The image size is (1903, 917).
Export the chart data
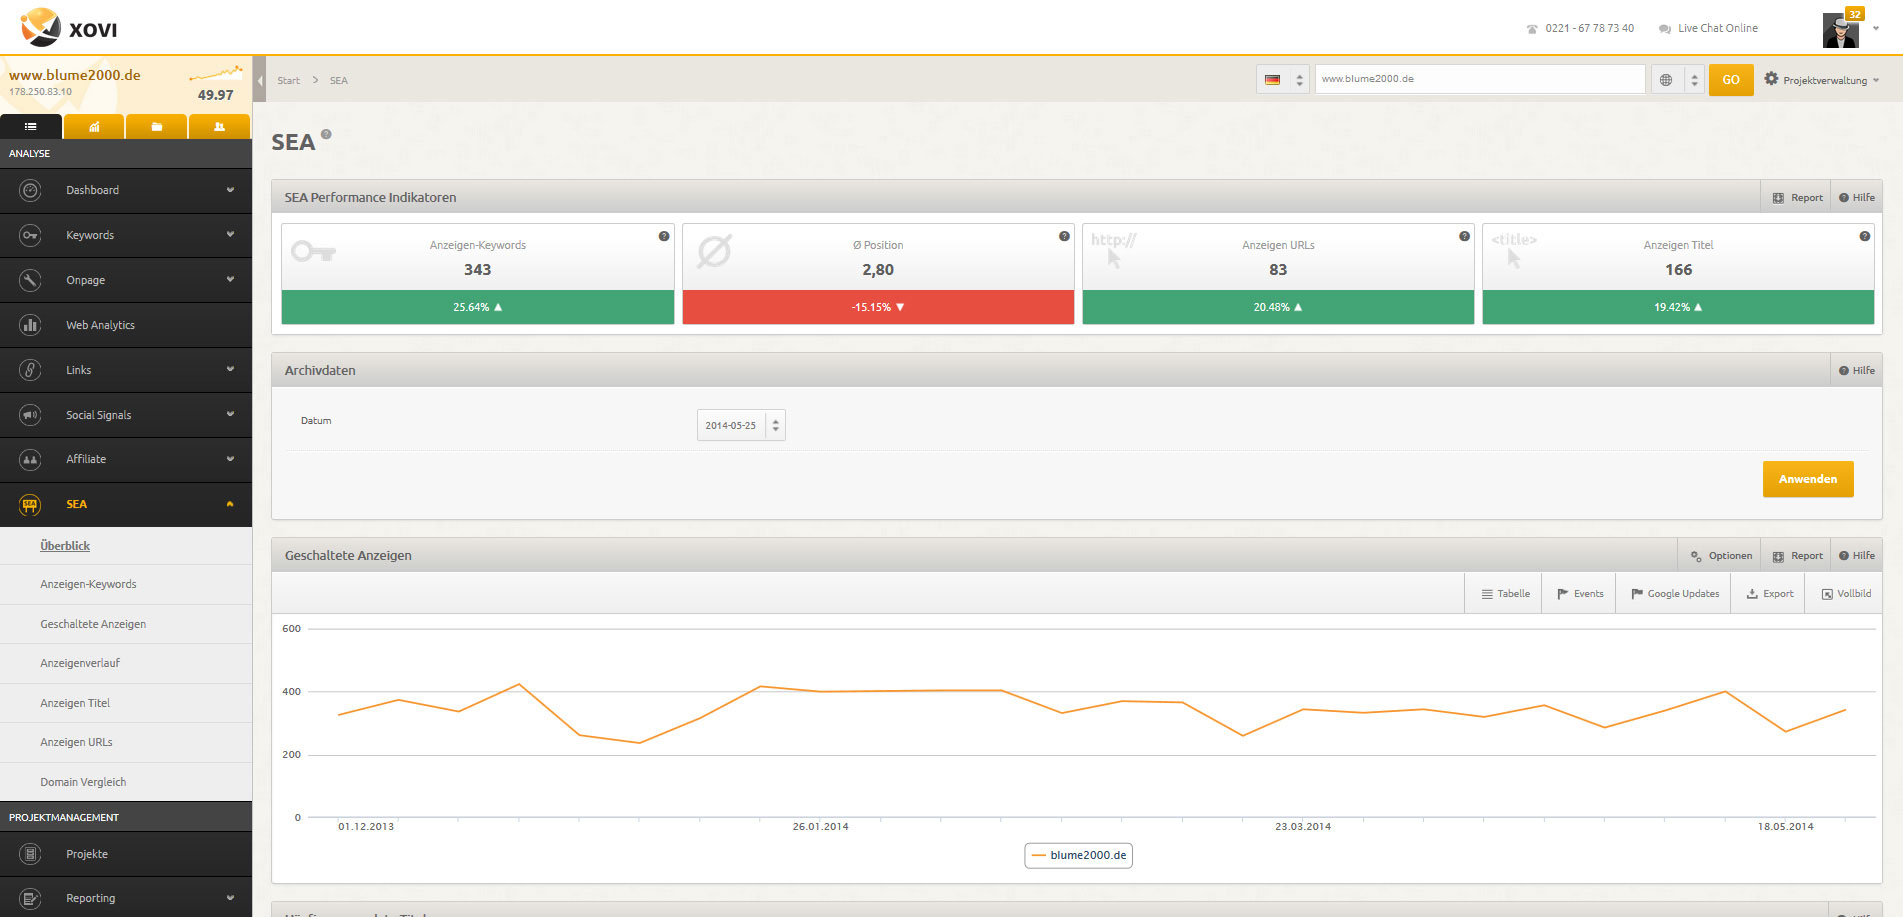(1770, 594)
